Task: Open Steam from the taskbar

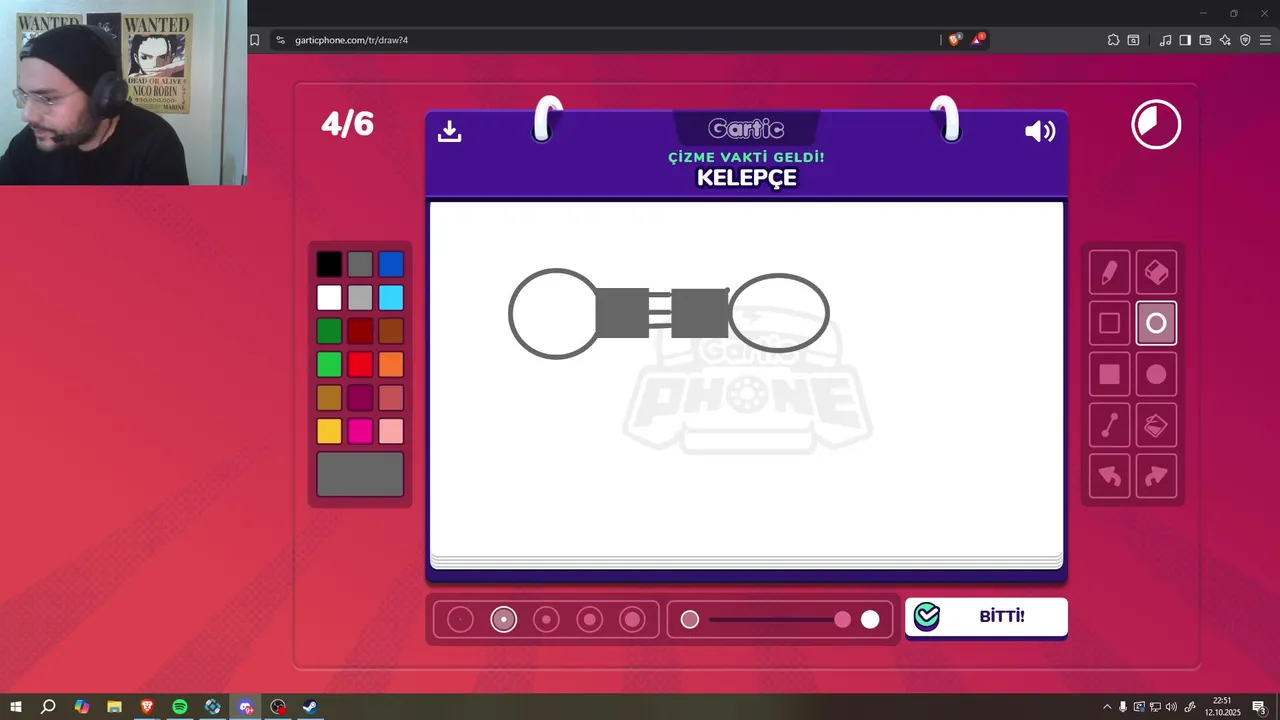Action: tap(311, 706)
